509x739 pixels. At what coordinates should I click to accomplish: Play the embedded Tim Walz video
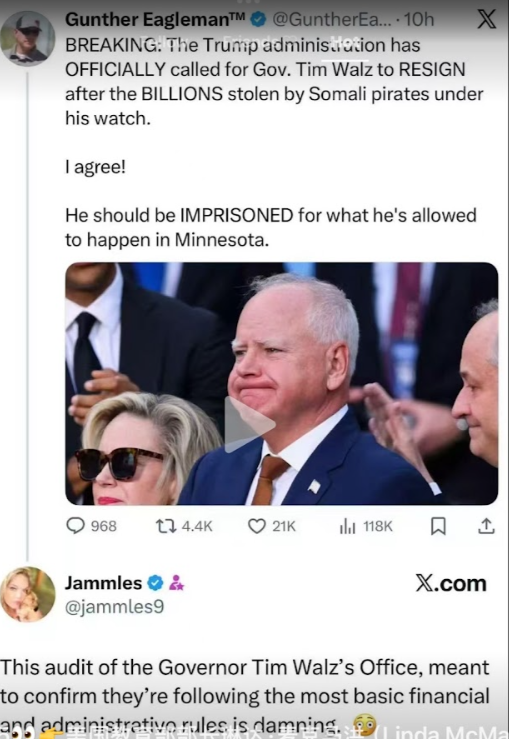click(250, 424)
